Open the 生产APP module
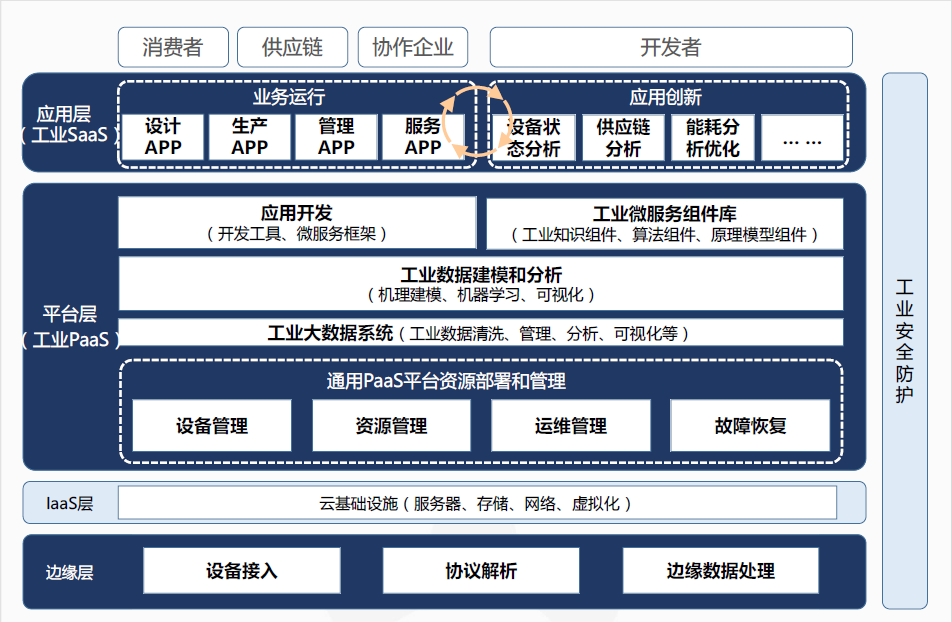Image resolution: width=952 pixels, height=622 pixels. (x=247, y=138)
